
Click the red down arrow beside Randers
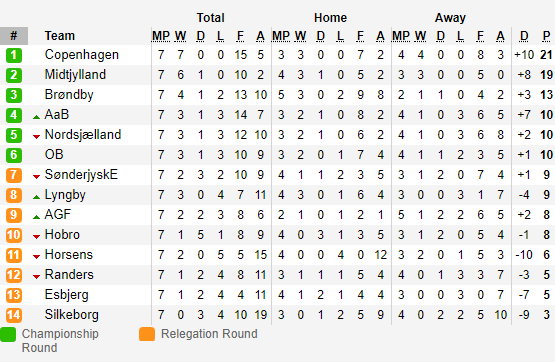click(36, 277)
